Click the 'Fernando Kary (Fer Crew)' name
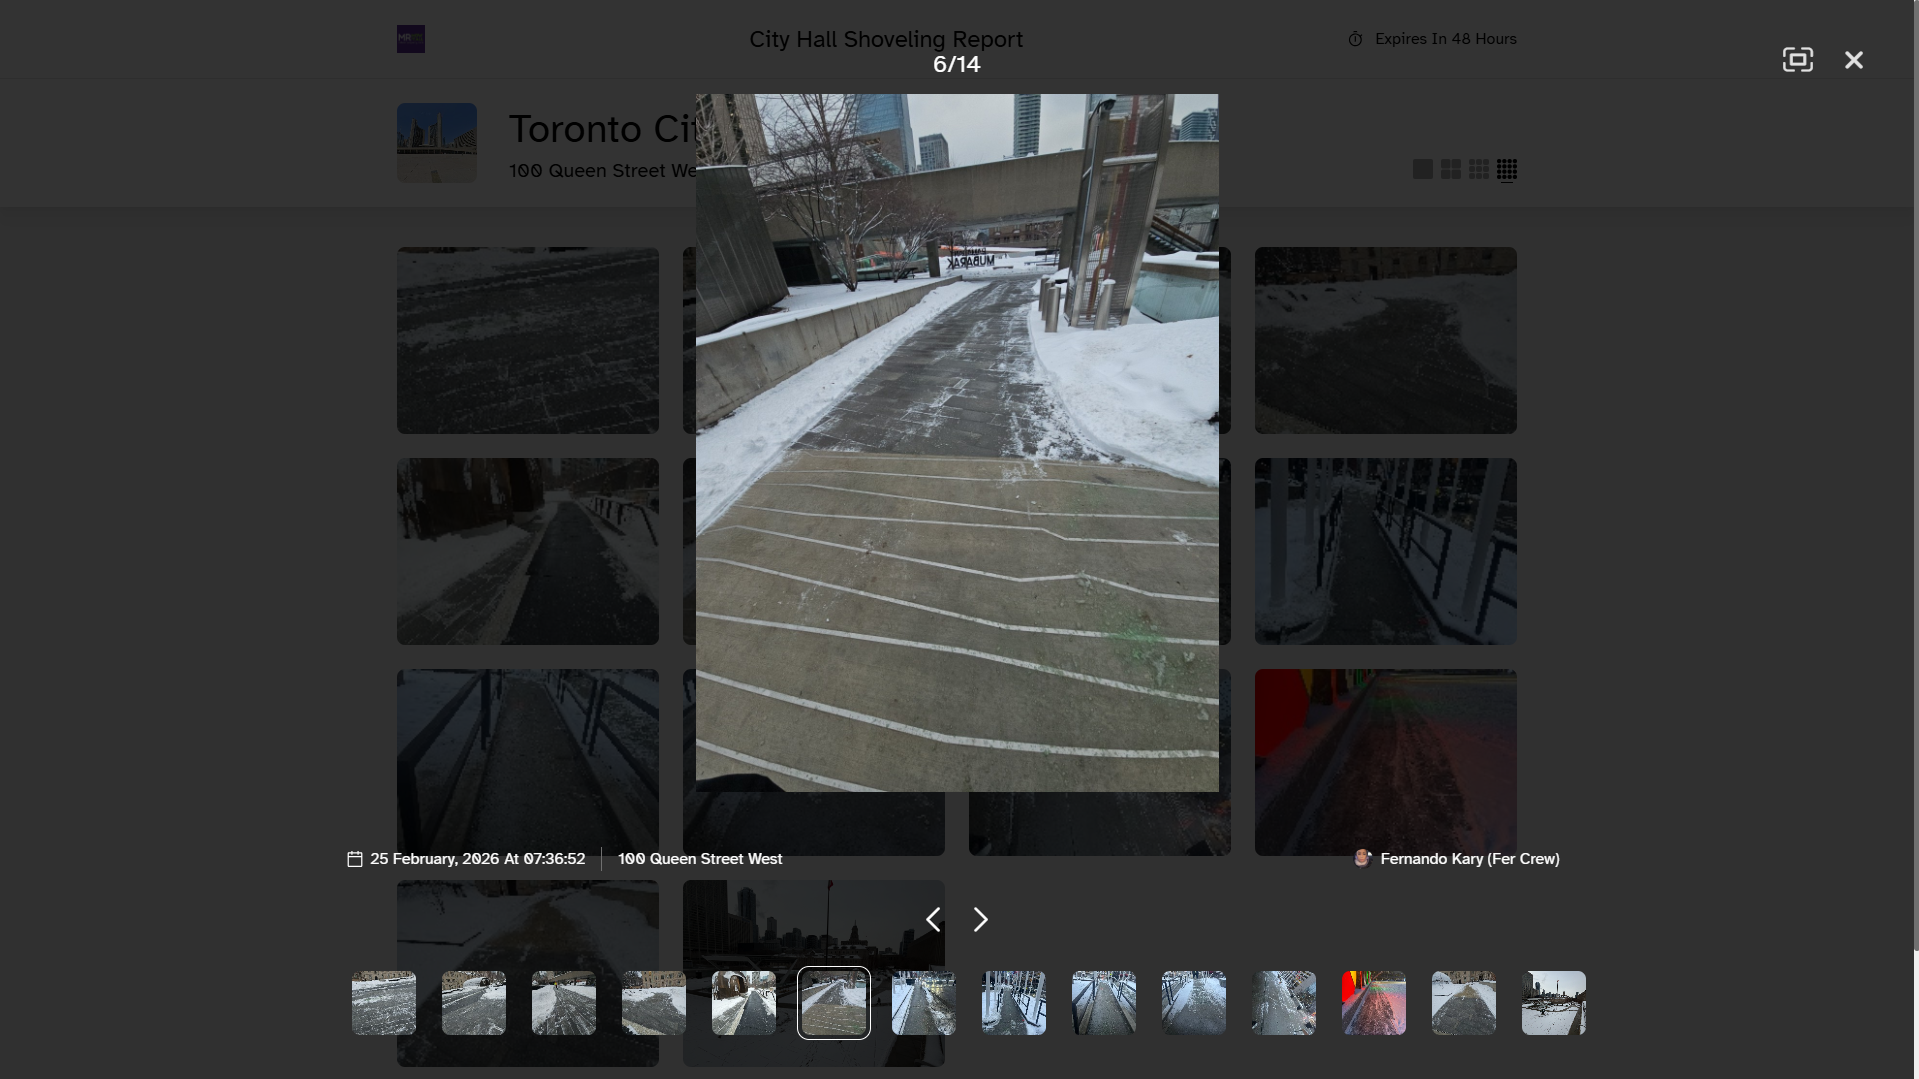1919x1079 pixels. click(1470, 859)
